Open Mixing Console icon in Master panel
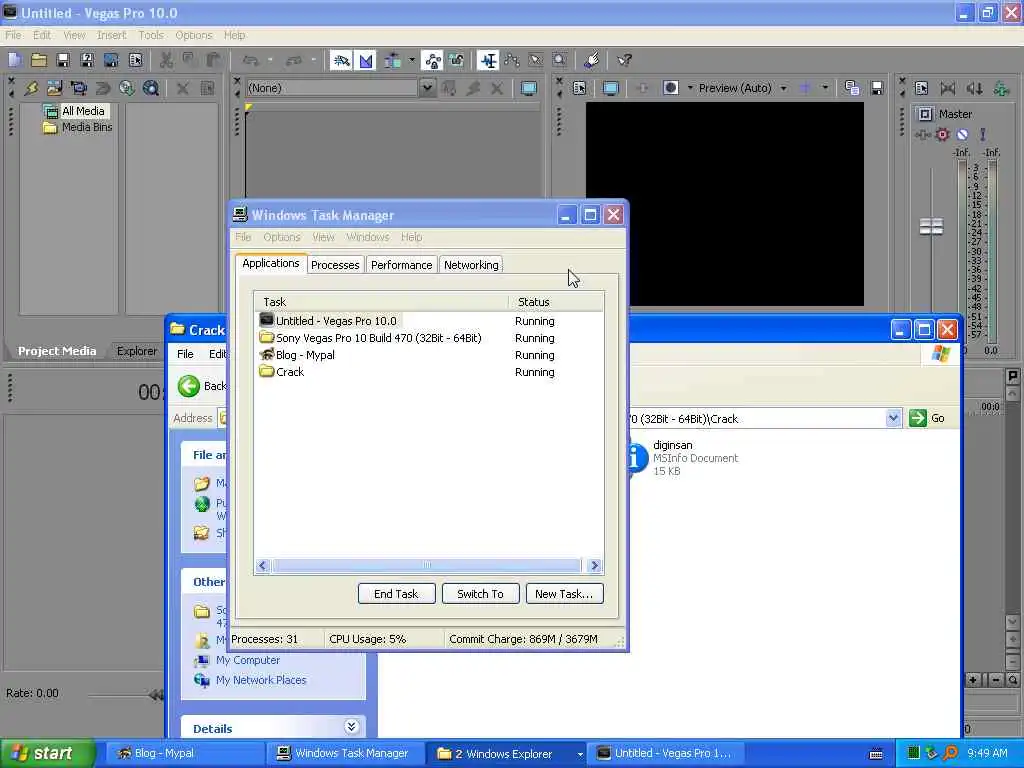 (1001, 88)
